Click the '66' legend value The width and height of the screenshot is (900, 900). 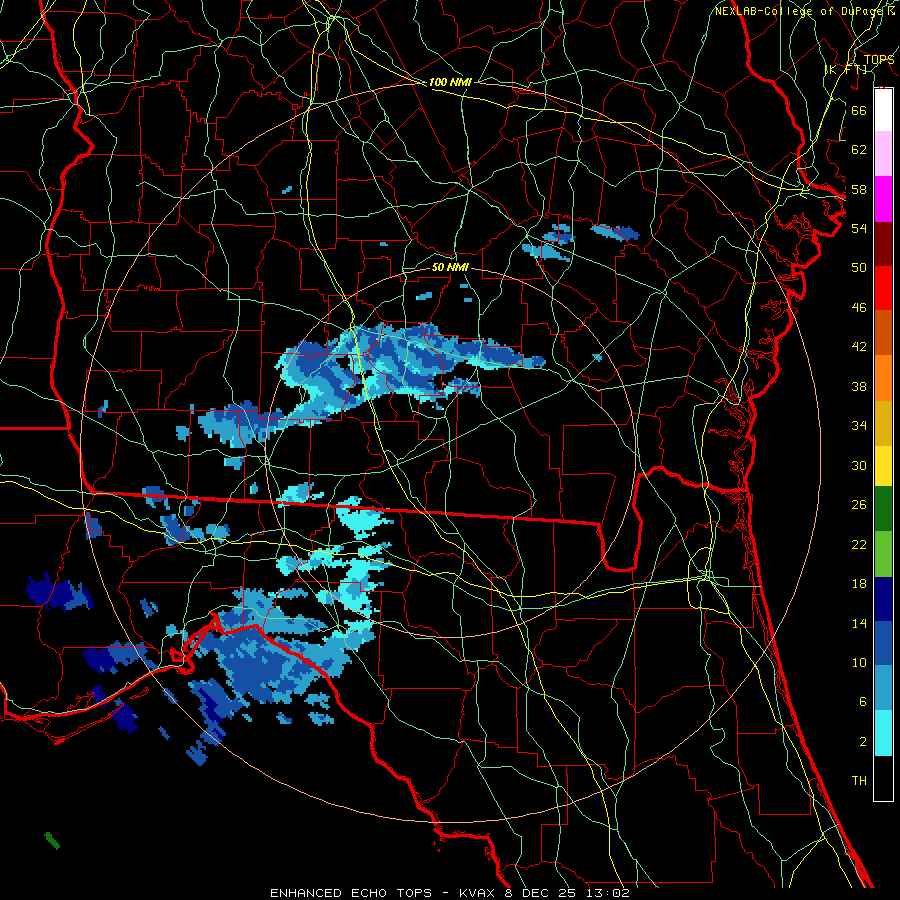pyautogui.click(x=859, y=110)
